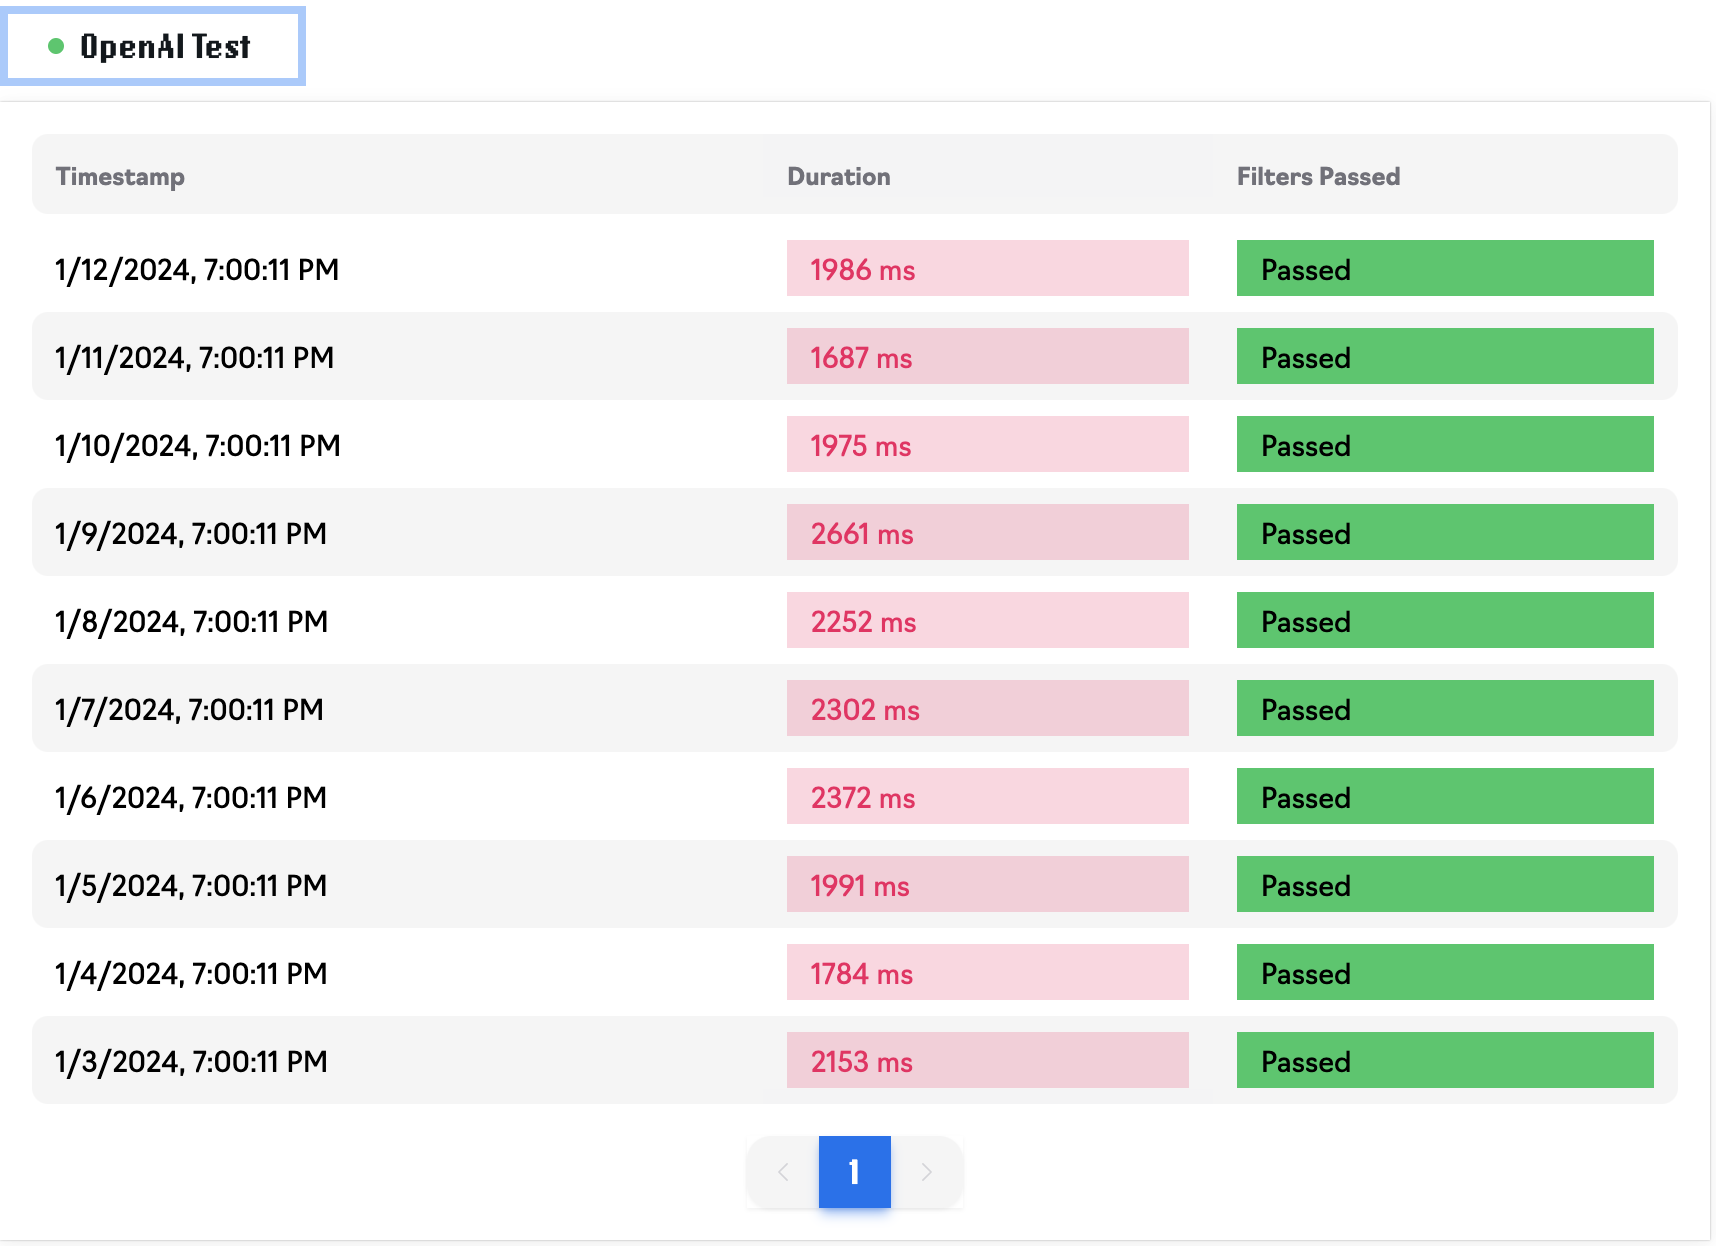Click the green status dot icon

click(x=56, y=46)
